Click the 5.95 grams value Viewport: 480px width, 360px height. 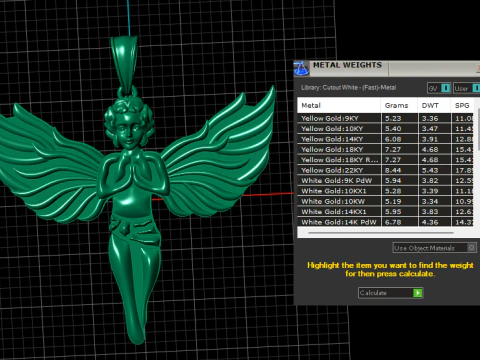(x=393, y=212)
